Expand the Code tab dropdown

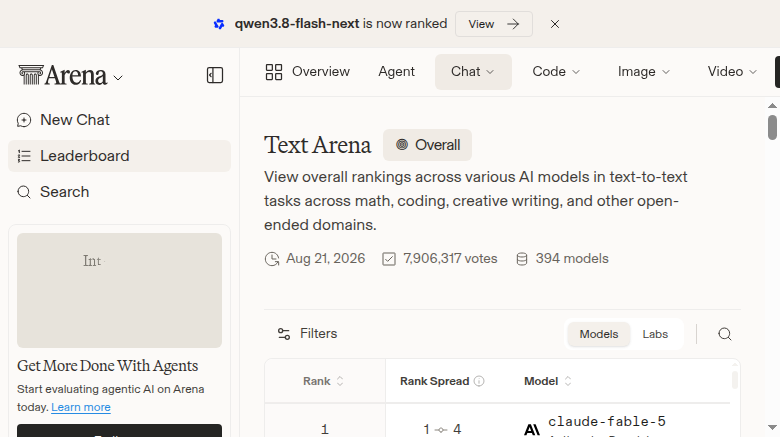pyautogui.click(x=556, y=72)
